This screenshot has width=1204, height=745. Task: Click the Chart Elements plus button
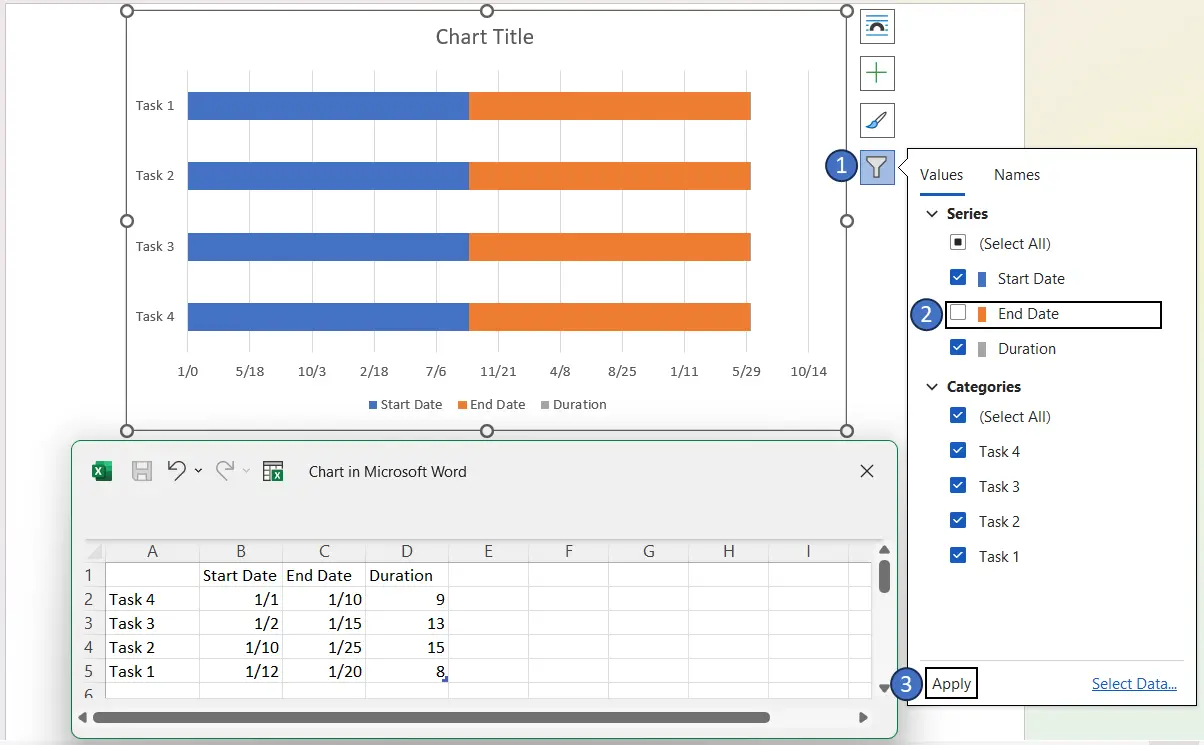[877, 73]
